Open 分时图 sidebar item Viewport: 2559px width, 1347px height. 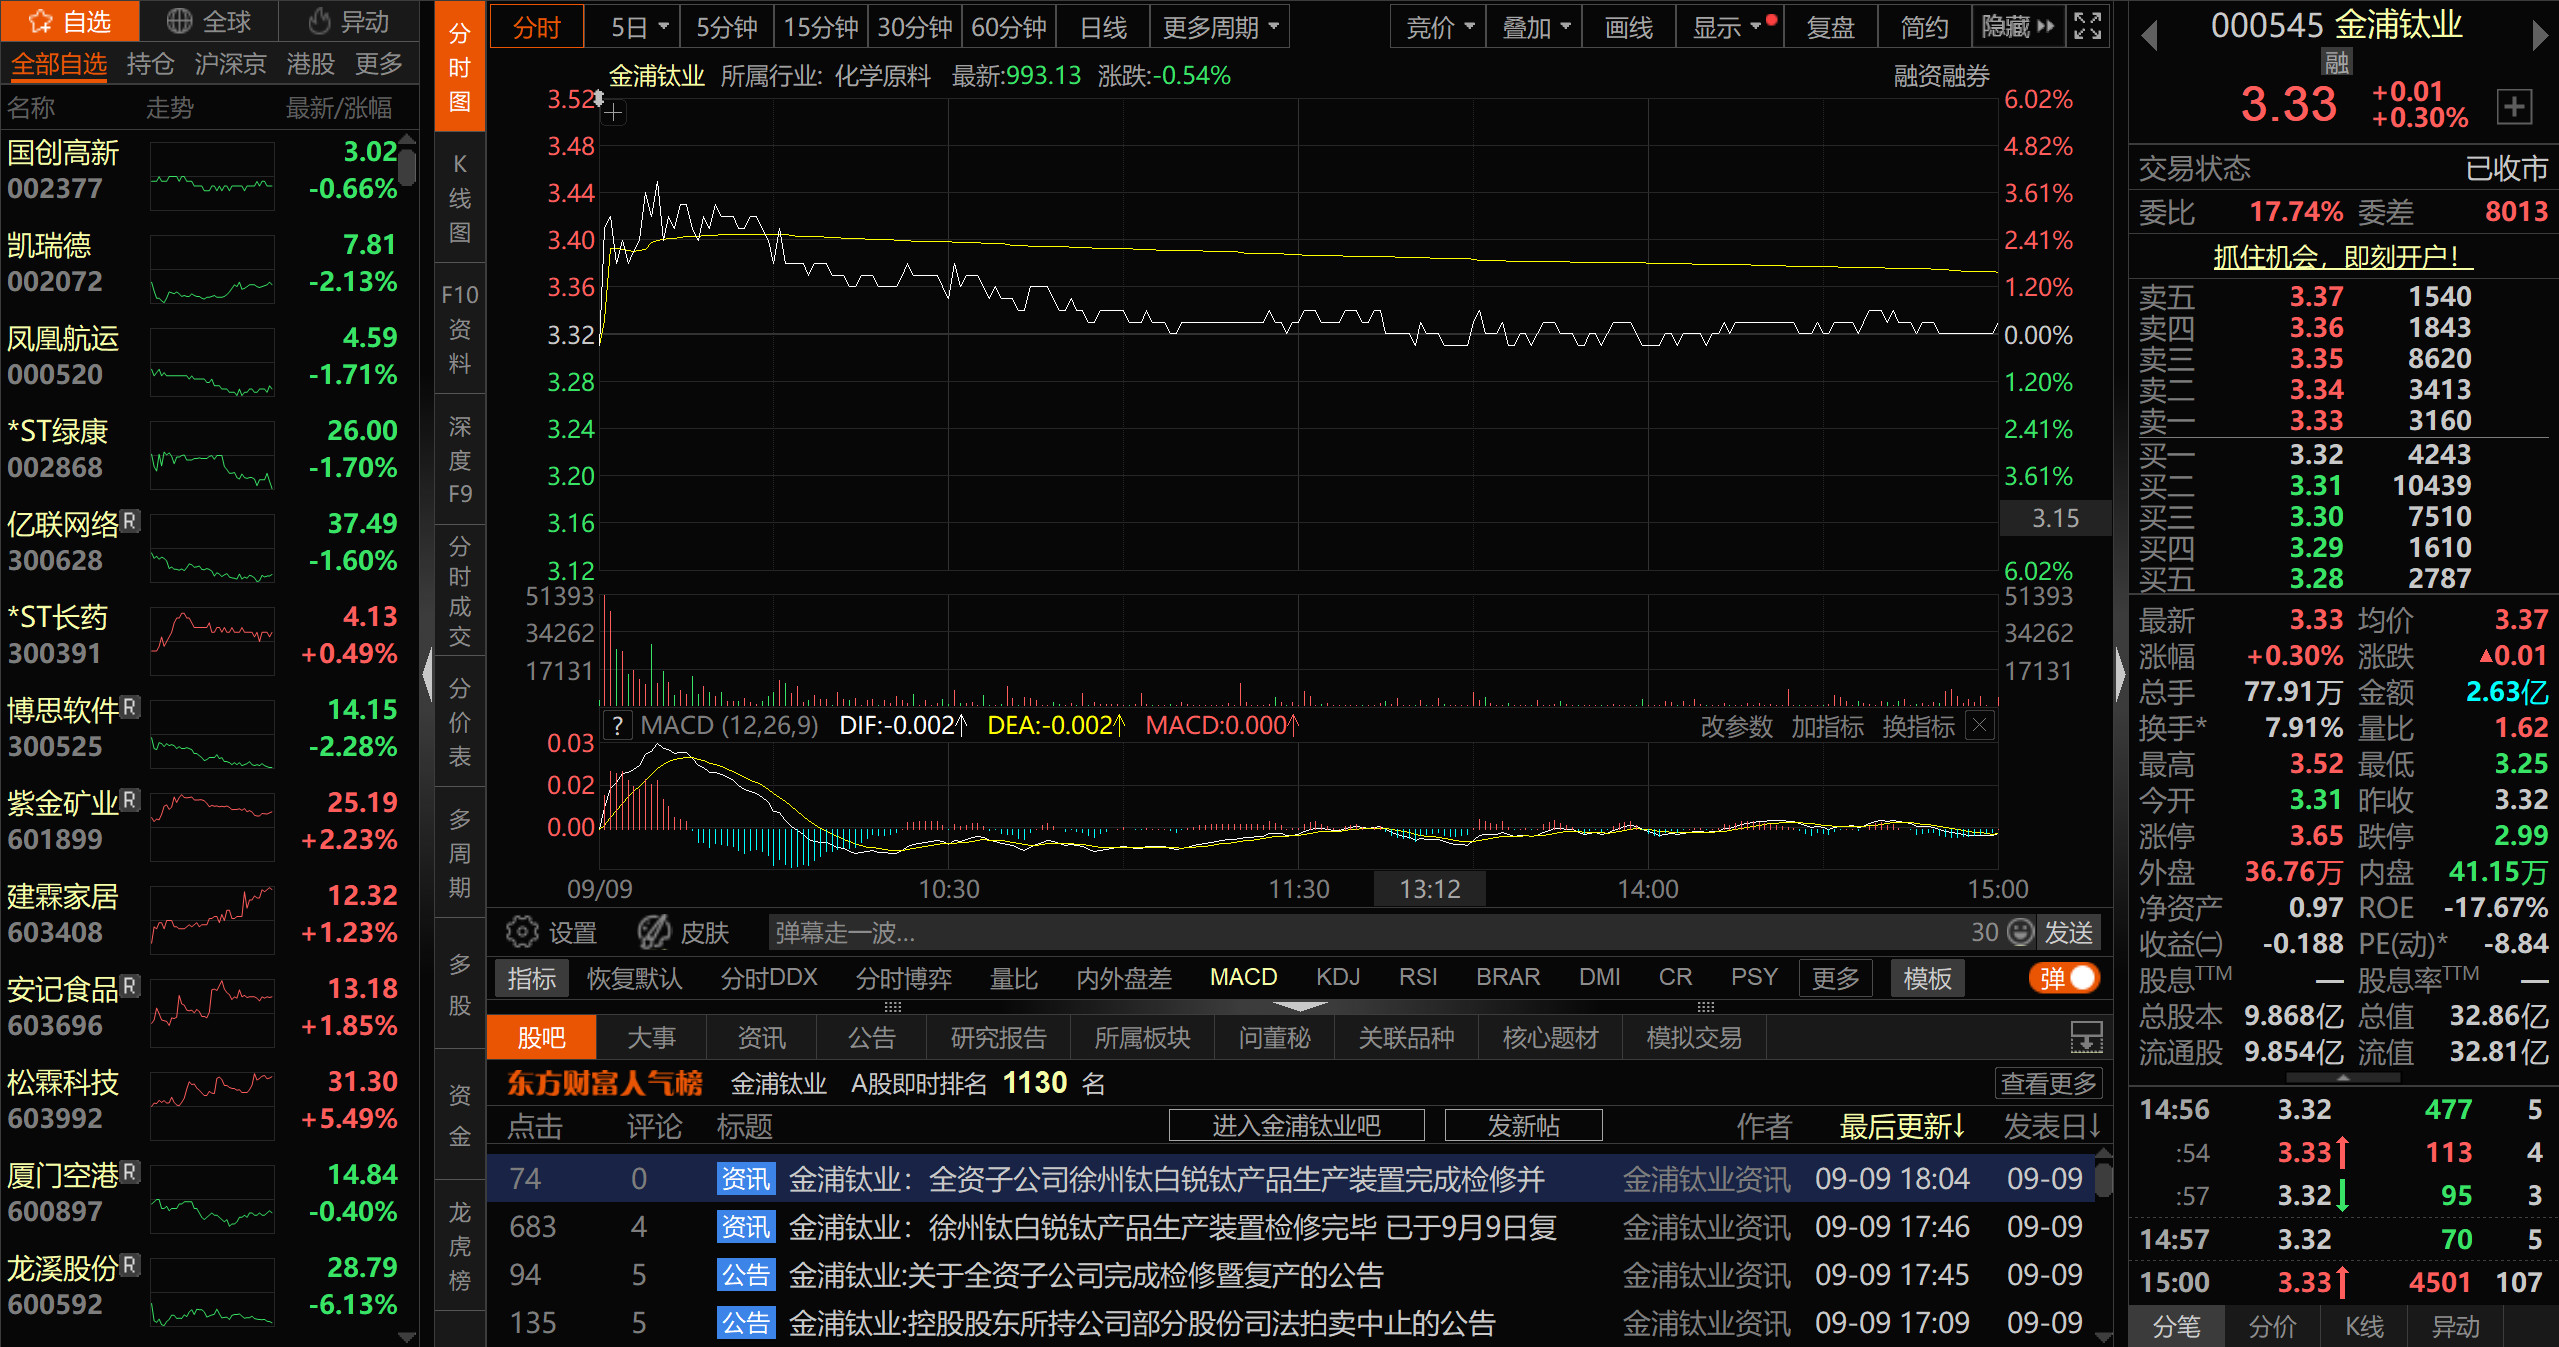(x=460, y=67)
